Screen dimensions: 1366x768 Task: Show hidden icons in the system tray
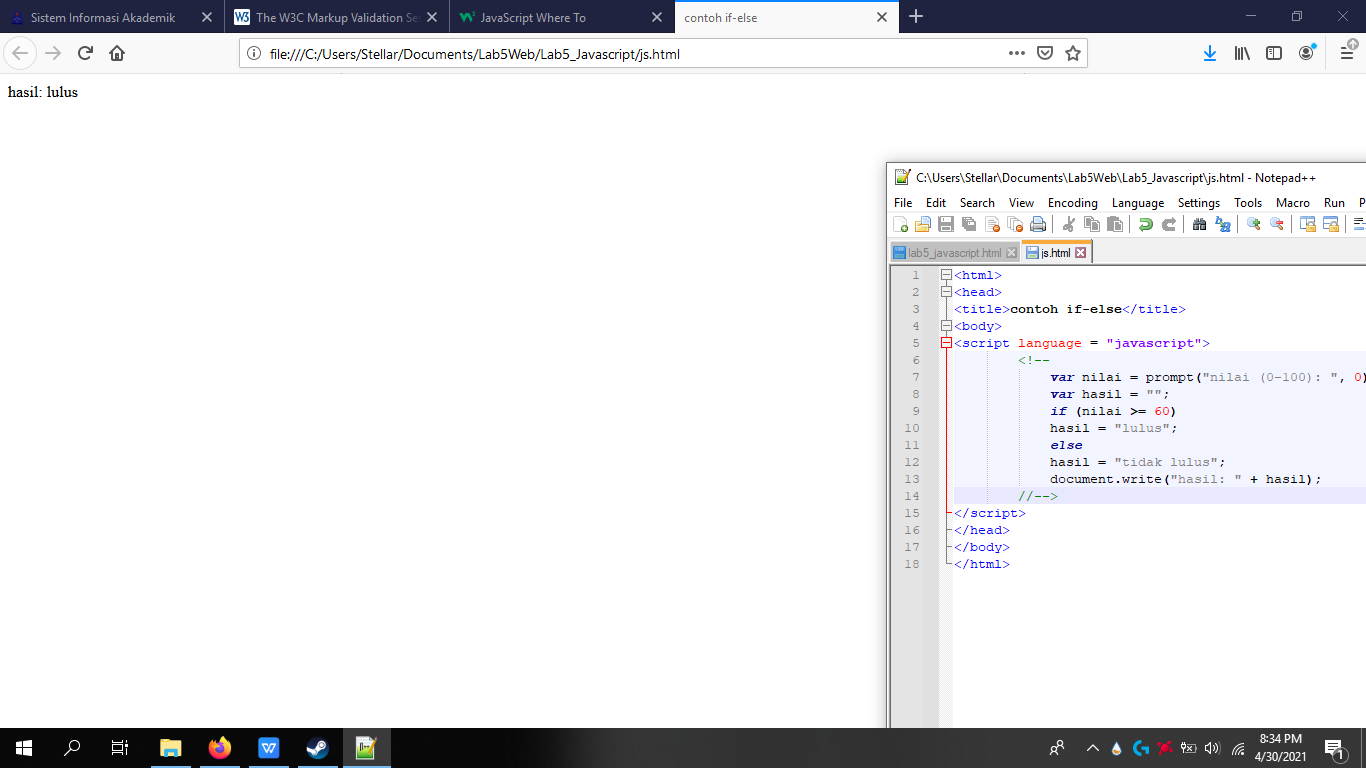click(1092, 747)
